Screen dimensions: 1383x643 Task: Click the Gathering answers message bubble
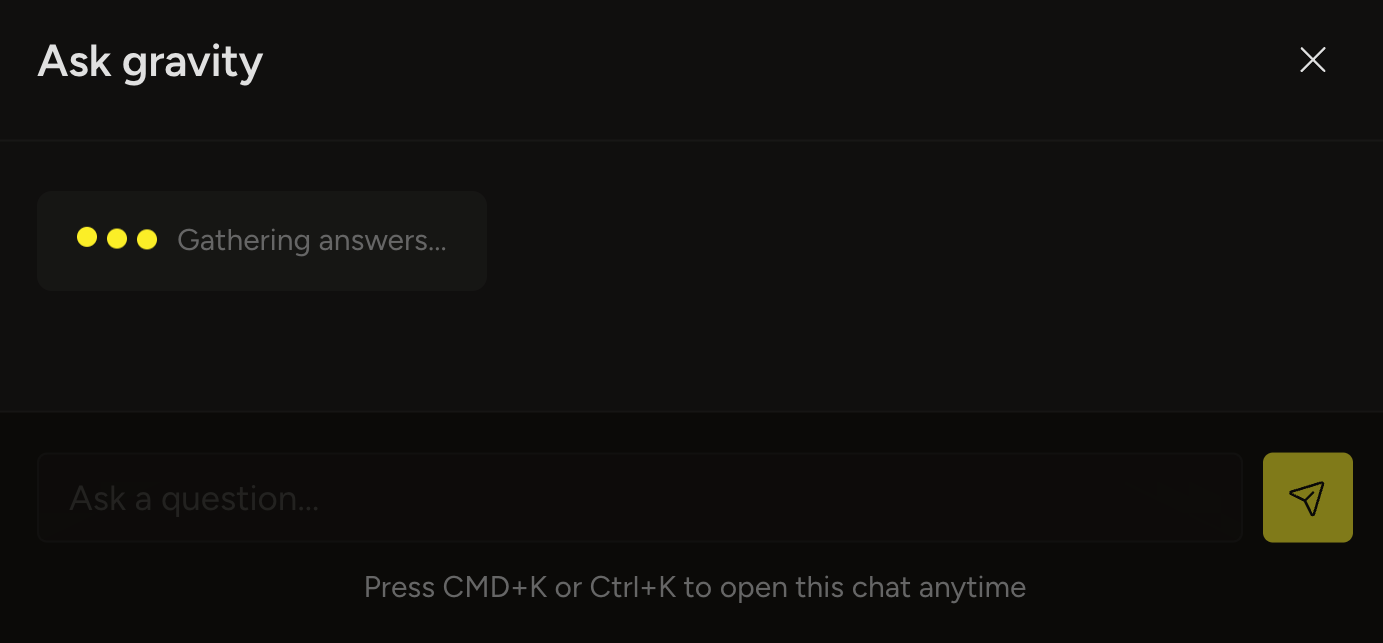click(262, 241)
